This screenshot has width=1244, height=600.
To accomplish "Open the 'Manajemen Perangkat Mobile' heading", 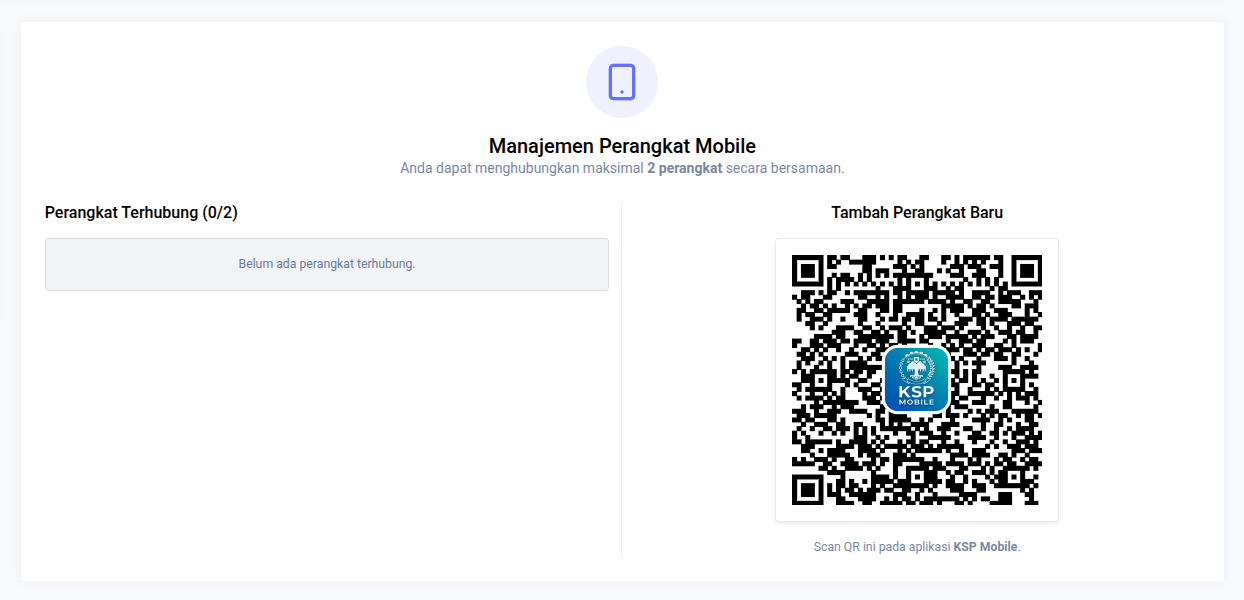I will click(621, 145).
